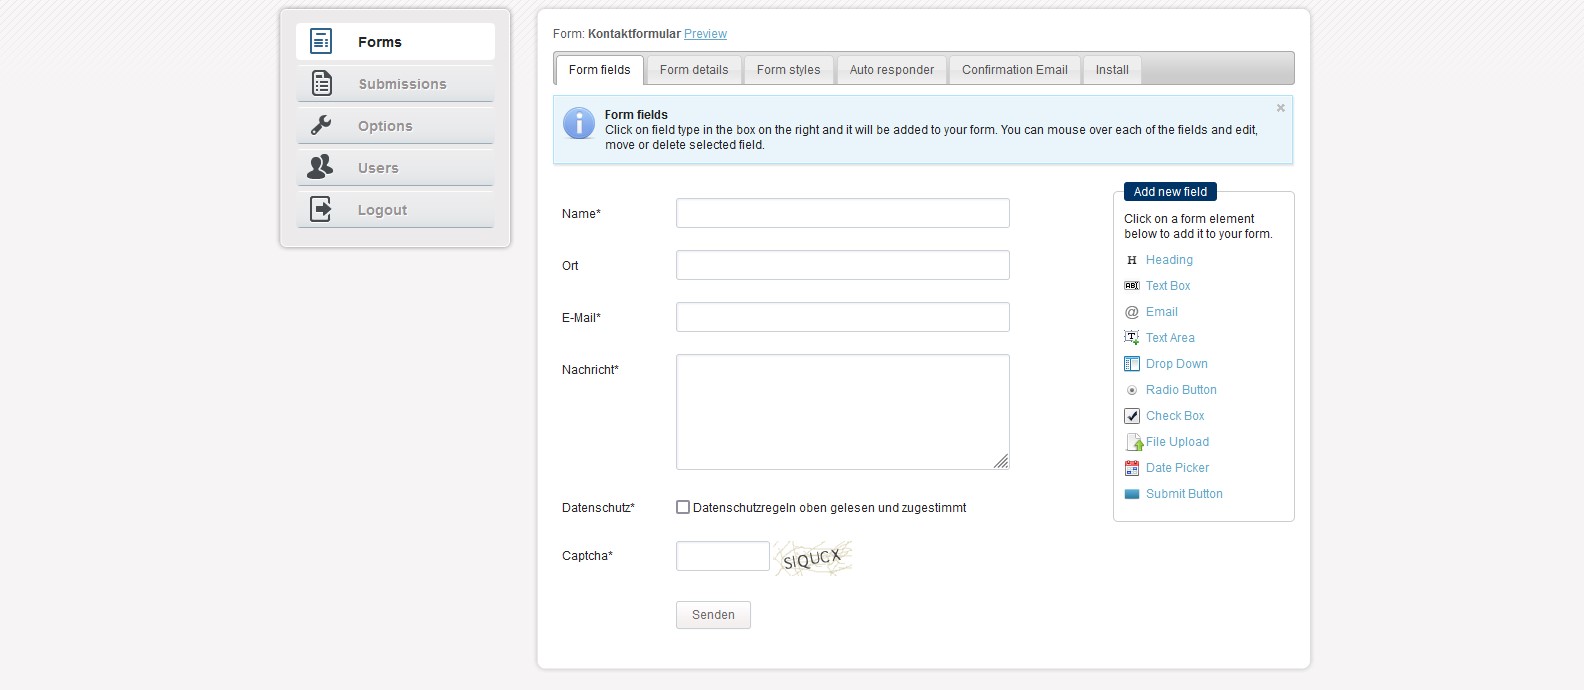
Task: Go to the Auto responder tab
Action: click(891, 70)
